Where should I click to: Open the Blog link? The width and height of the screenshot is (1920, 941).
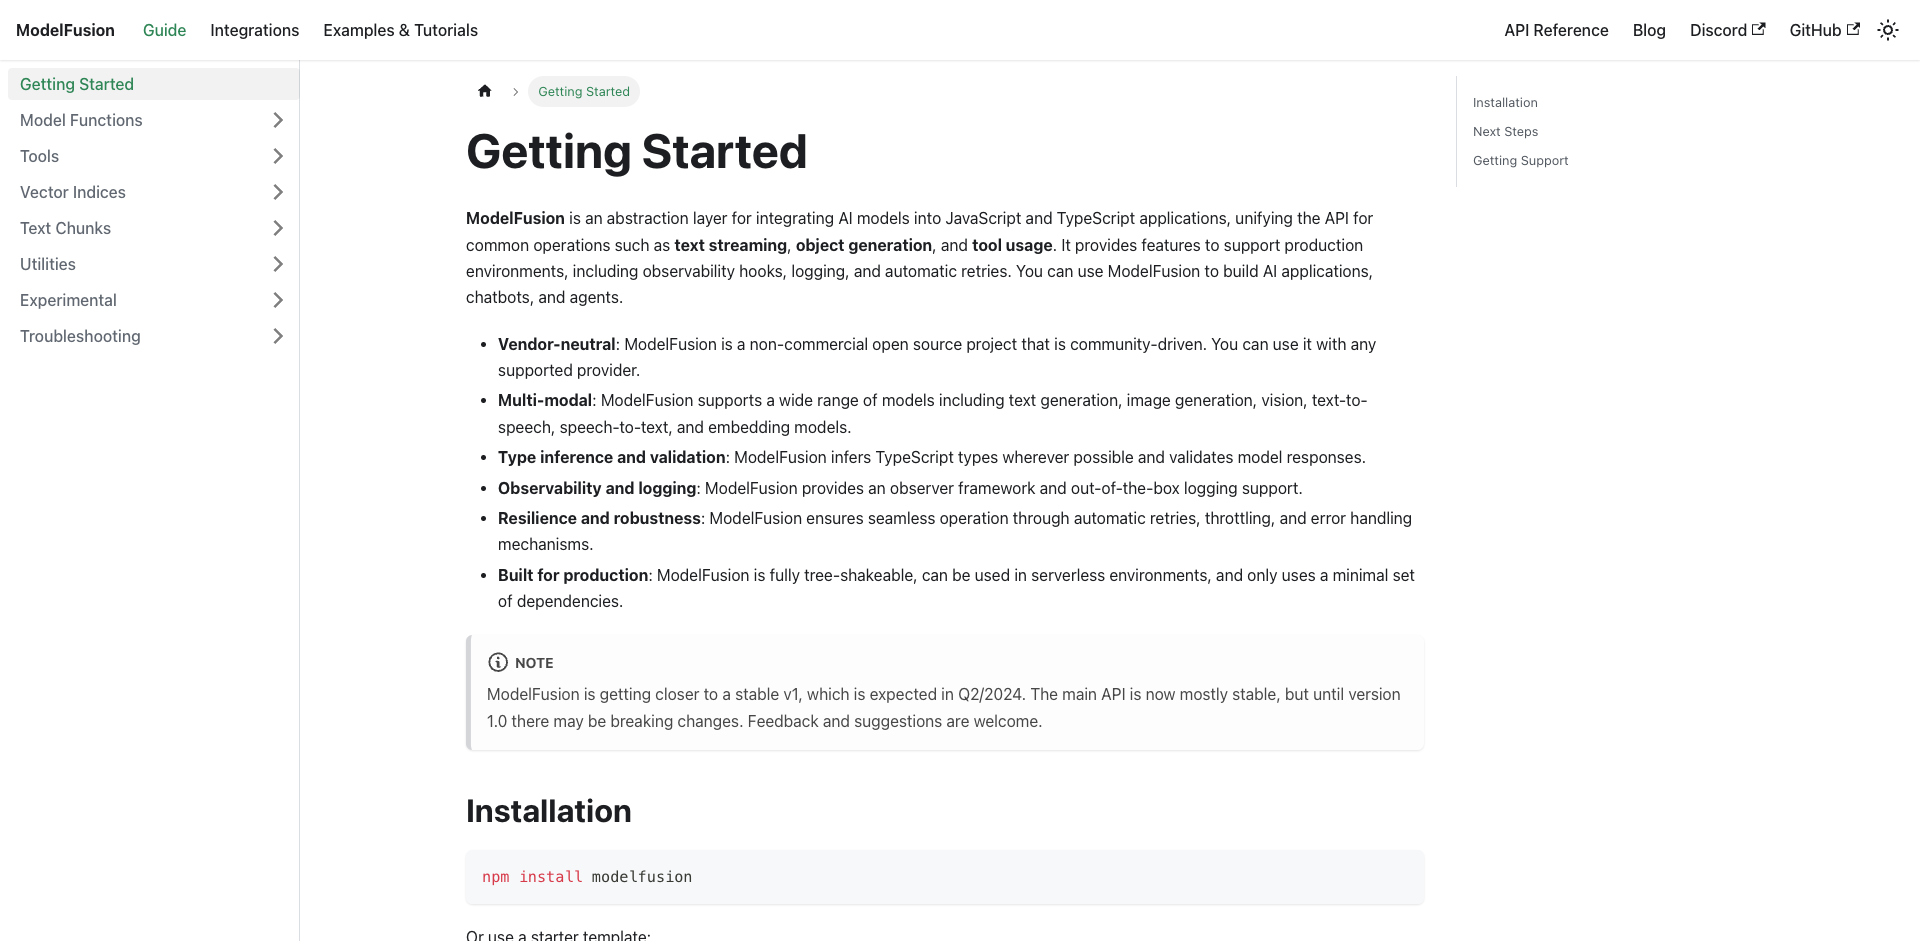(1649, 30)
